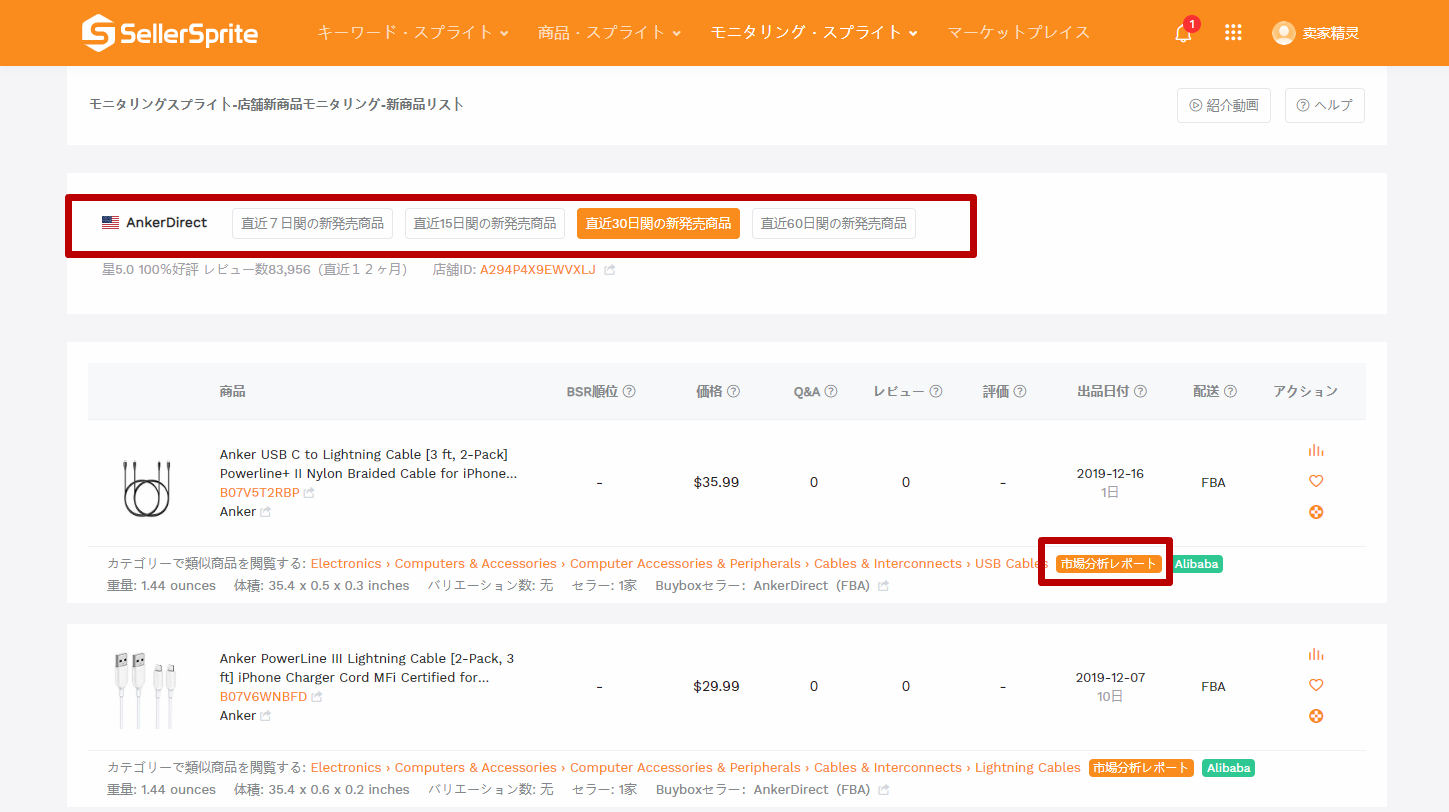1449x812 pixels.
Task: Open external link icon beside B07V6WNBFD
Action: [x=316, y=697]
